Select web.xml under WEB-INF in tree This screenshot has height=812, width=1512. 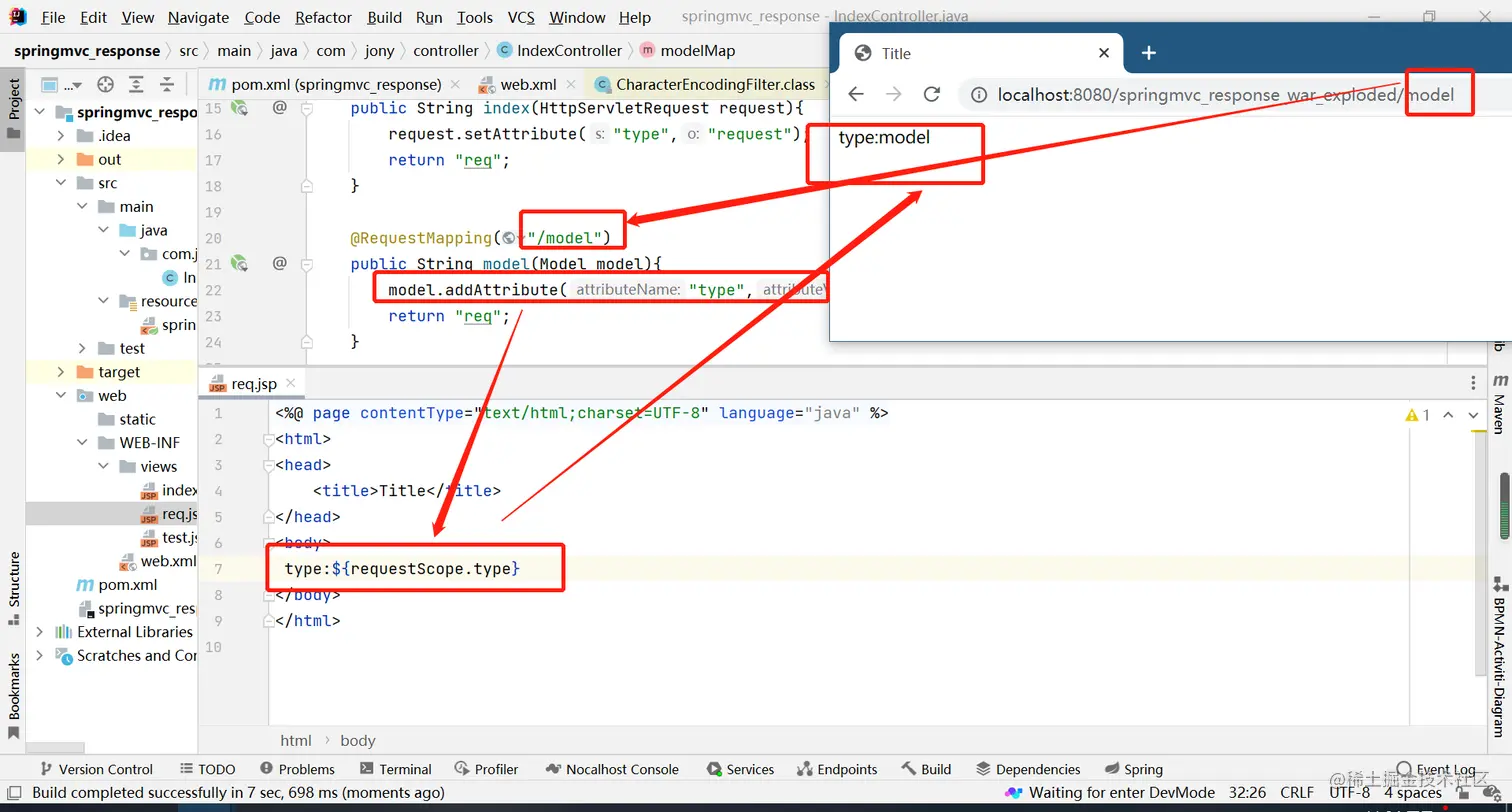coord(158,561)
